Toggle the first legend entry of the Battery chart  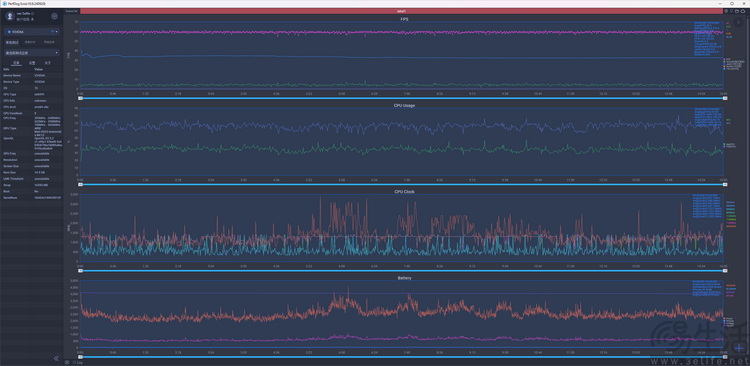point(728,318)
